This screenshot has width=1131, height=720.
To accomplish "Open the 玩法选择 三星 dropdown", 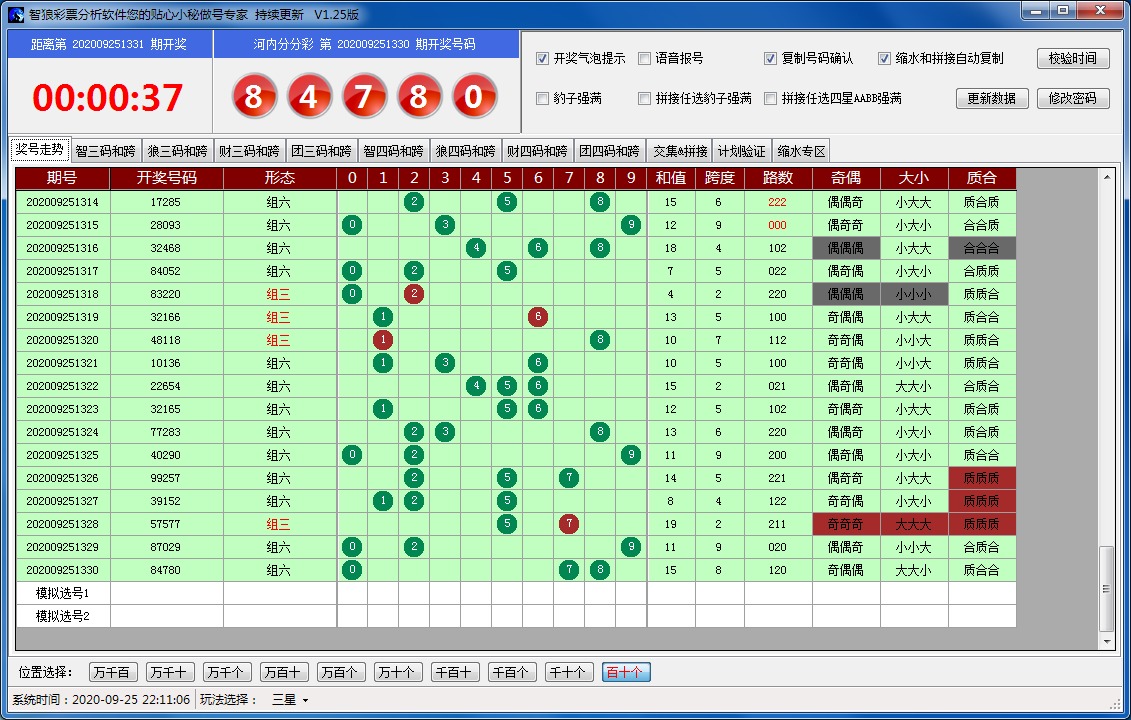I will tap(291, 700).
